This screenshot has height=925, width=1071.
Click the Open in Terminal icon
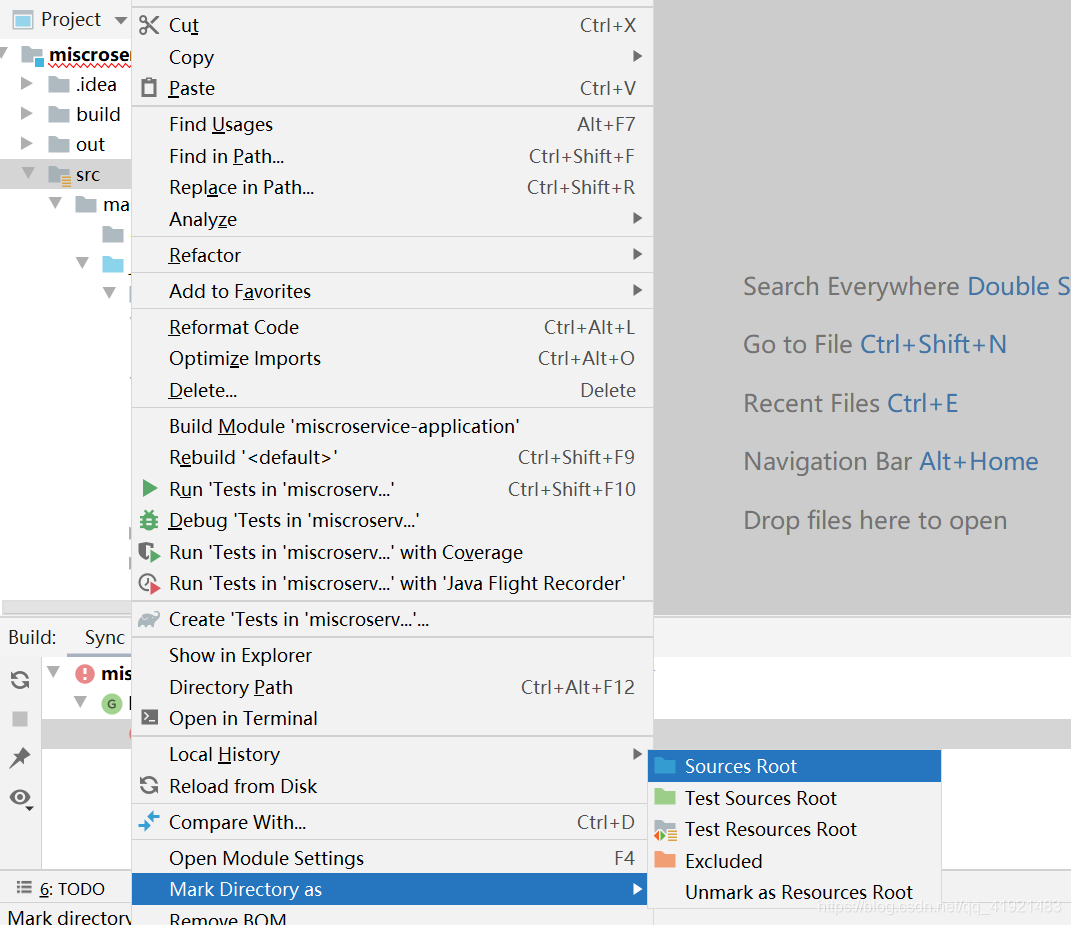coord(150,717)
